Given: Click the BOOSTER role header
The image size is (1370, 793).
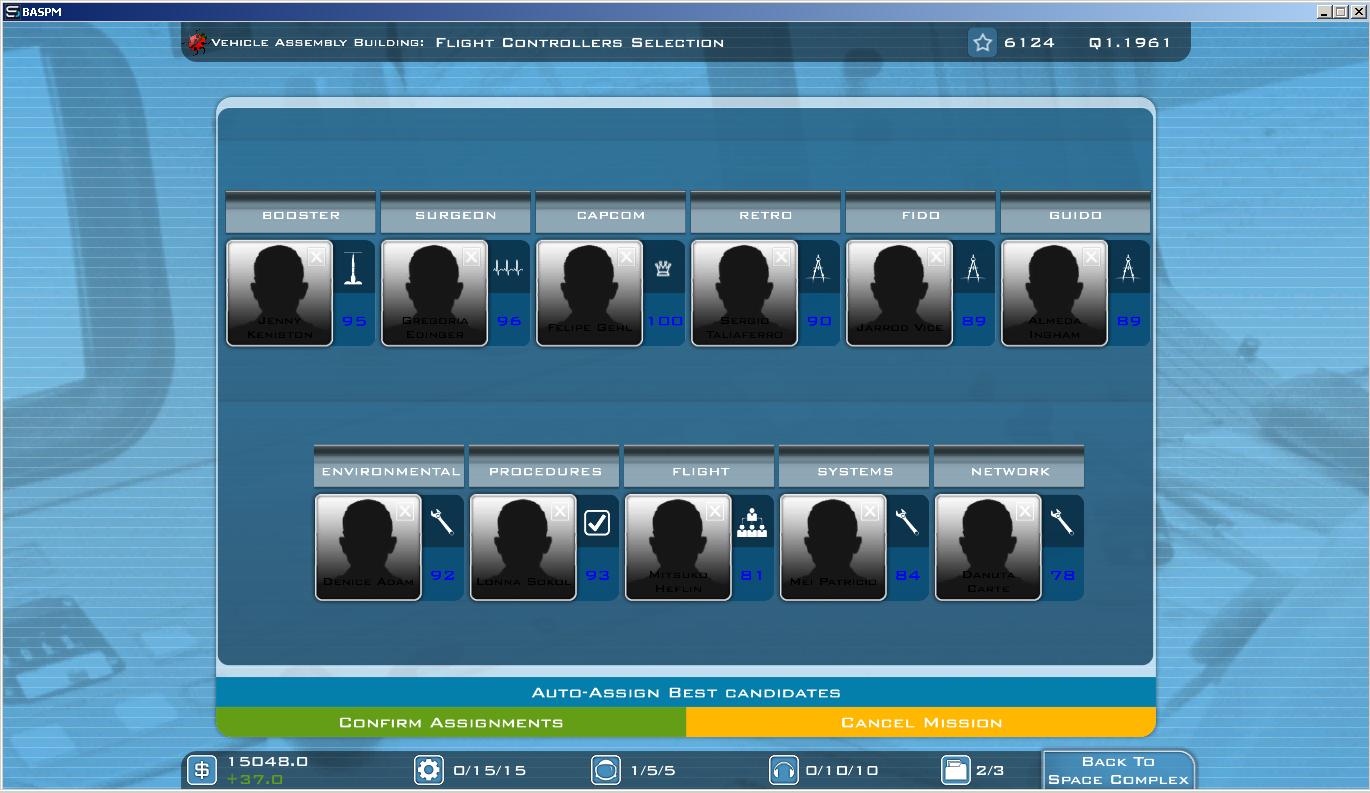Looking at the screenshot, I should [301, 213].
